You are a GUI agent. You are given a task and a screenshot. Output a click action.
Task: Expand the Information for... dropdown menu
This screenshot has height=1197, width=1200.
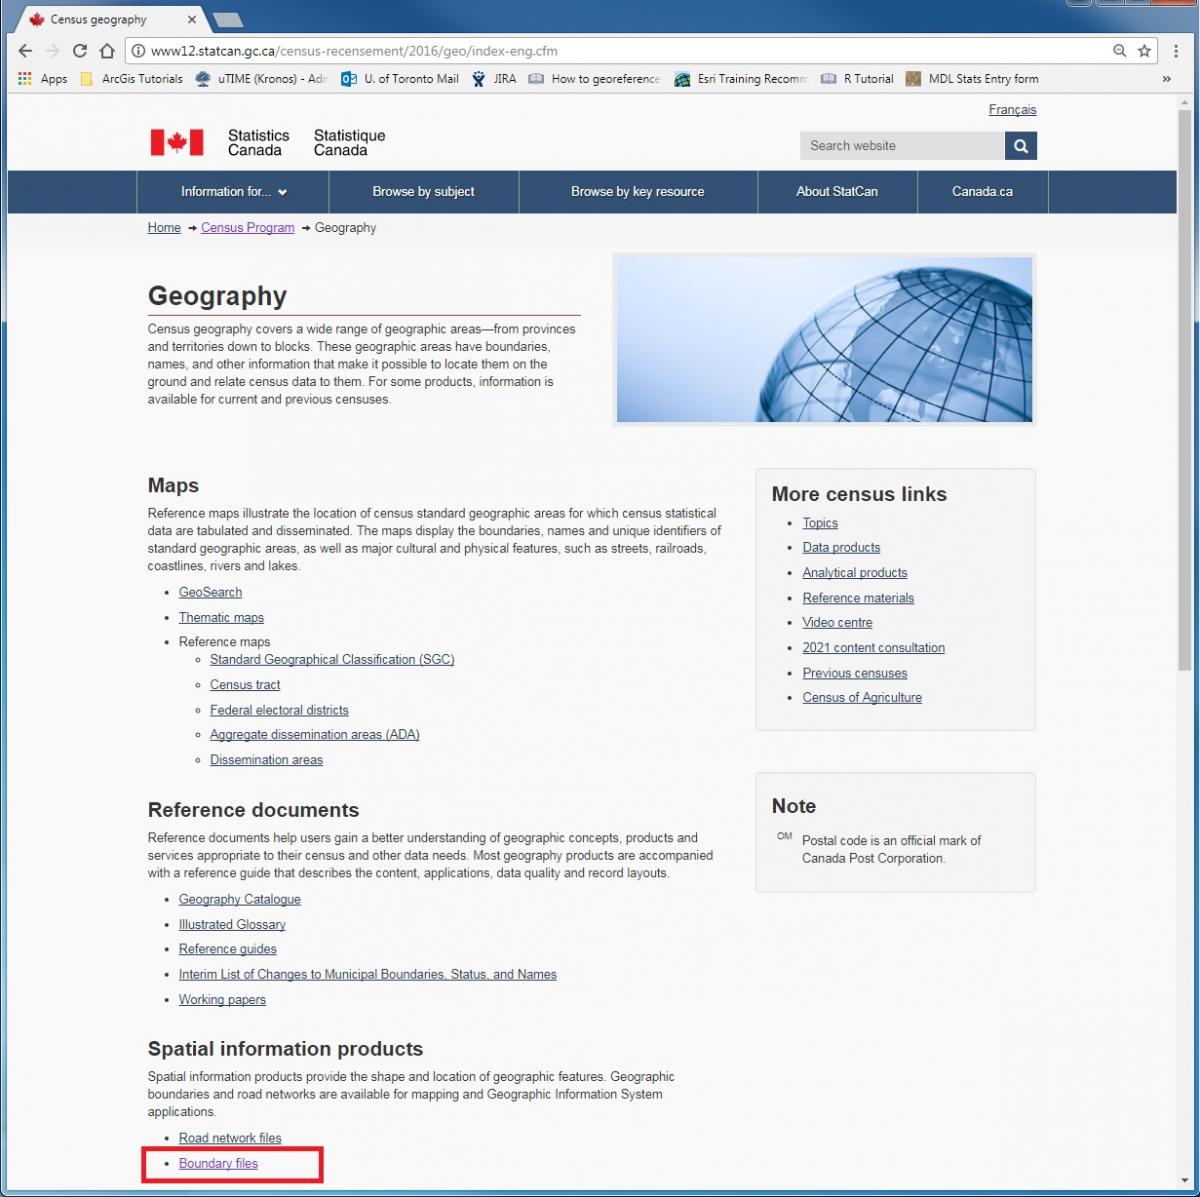(233, 192)
